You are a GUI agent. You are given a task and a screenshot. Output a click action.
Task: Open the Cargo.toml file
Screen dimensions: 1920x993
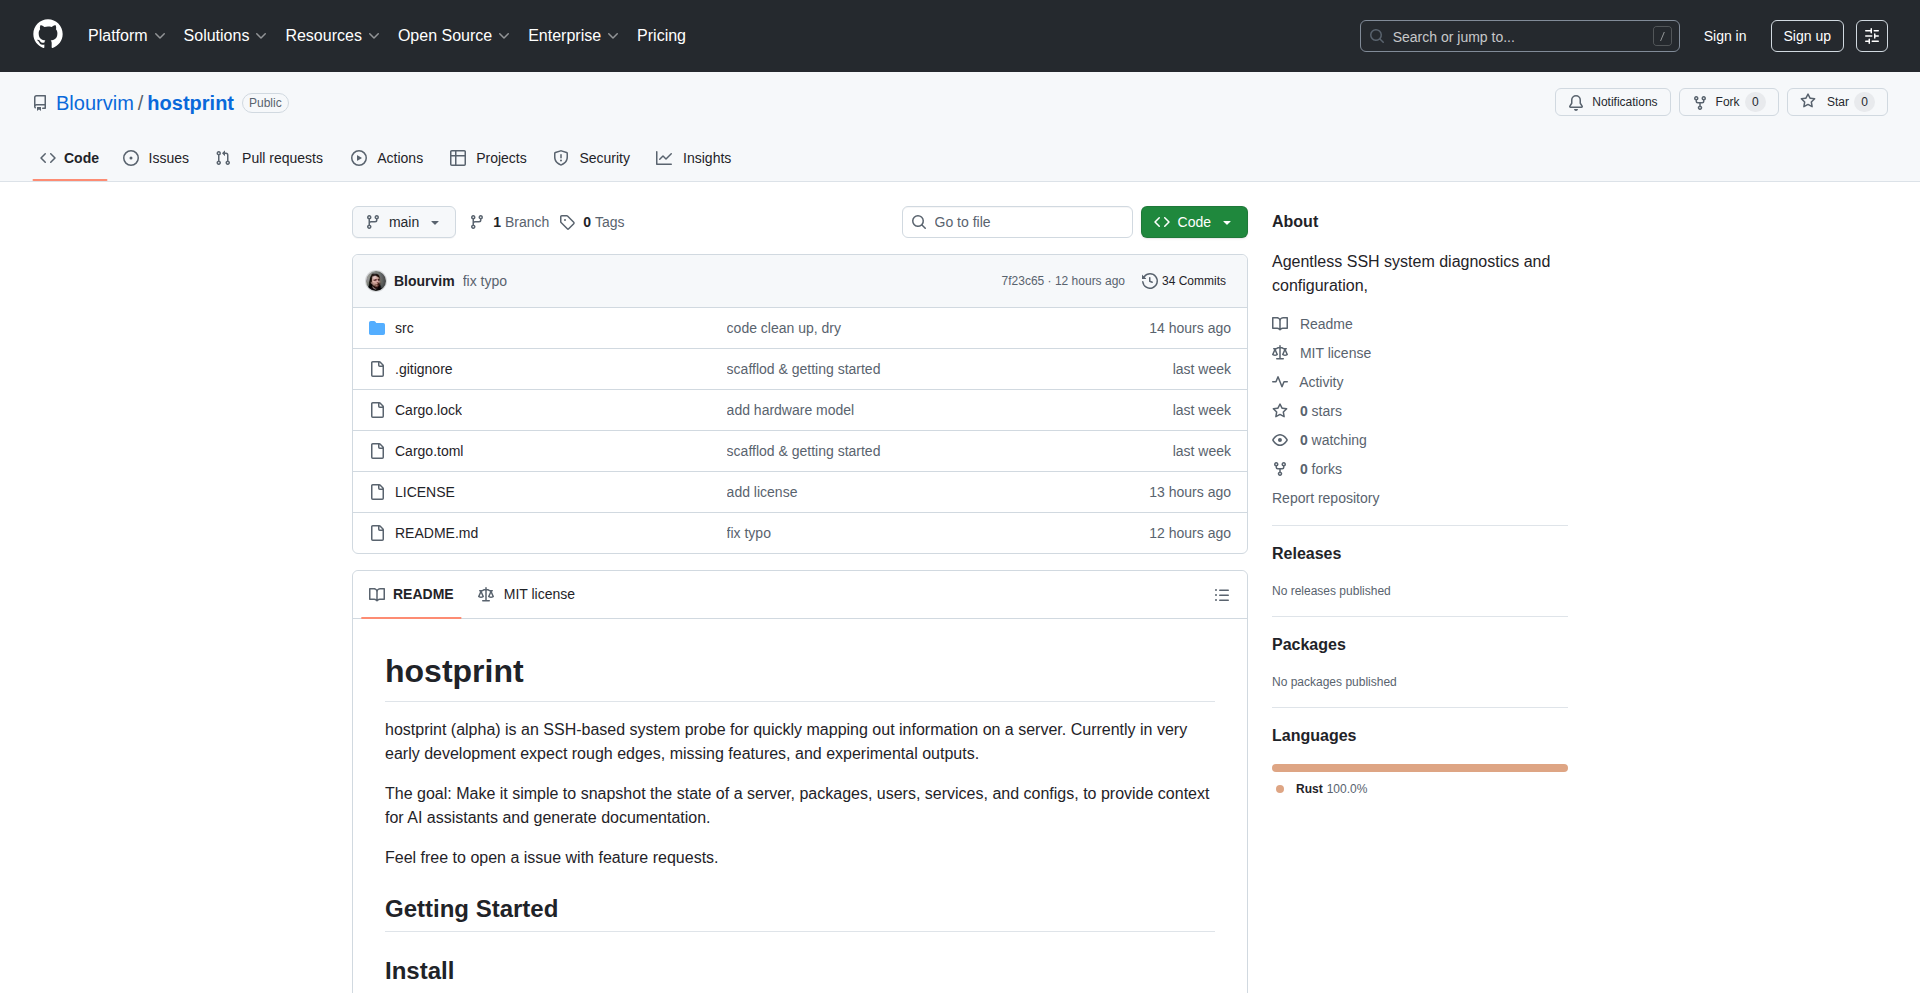[429, 451]
